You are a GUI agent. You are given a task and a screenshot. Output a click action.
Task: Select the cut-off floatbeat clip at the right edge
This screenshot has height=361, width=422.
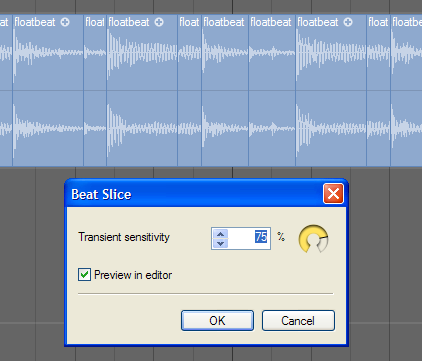406,90
